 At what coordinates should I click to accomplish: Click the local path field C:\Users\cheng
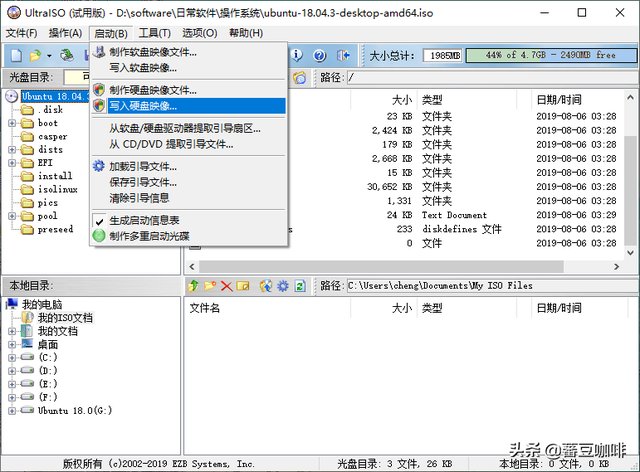point(492,286)
